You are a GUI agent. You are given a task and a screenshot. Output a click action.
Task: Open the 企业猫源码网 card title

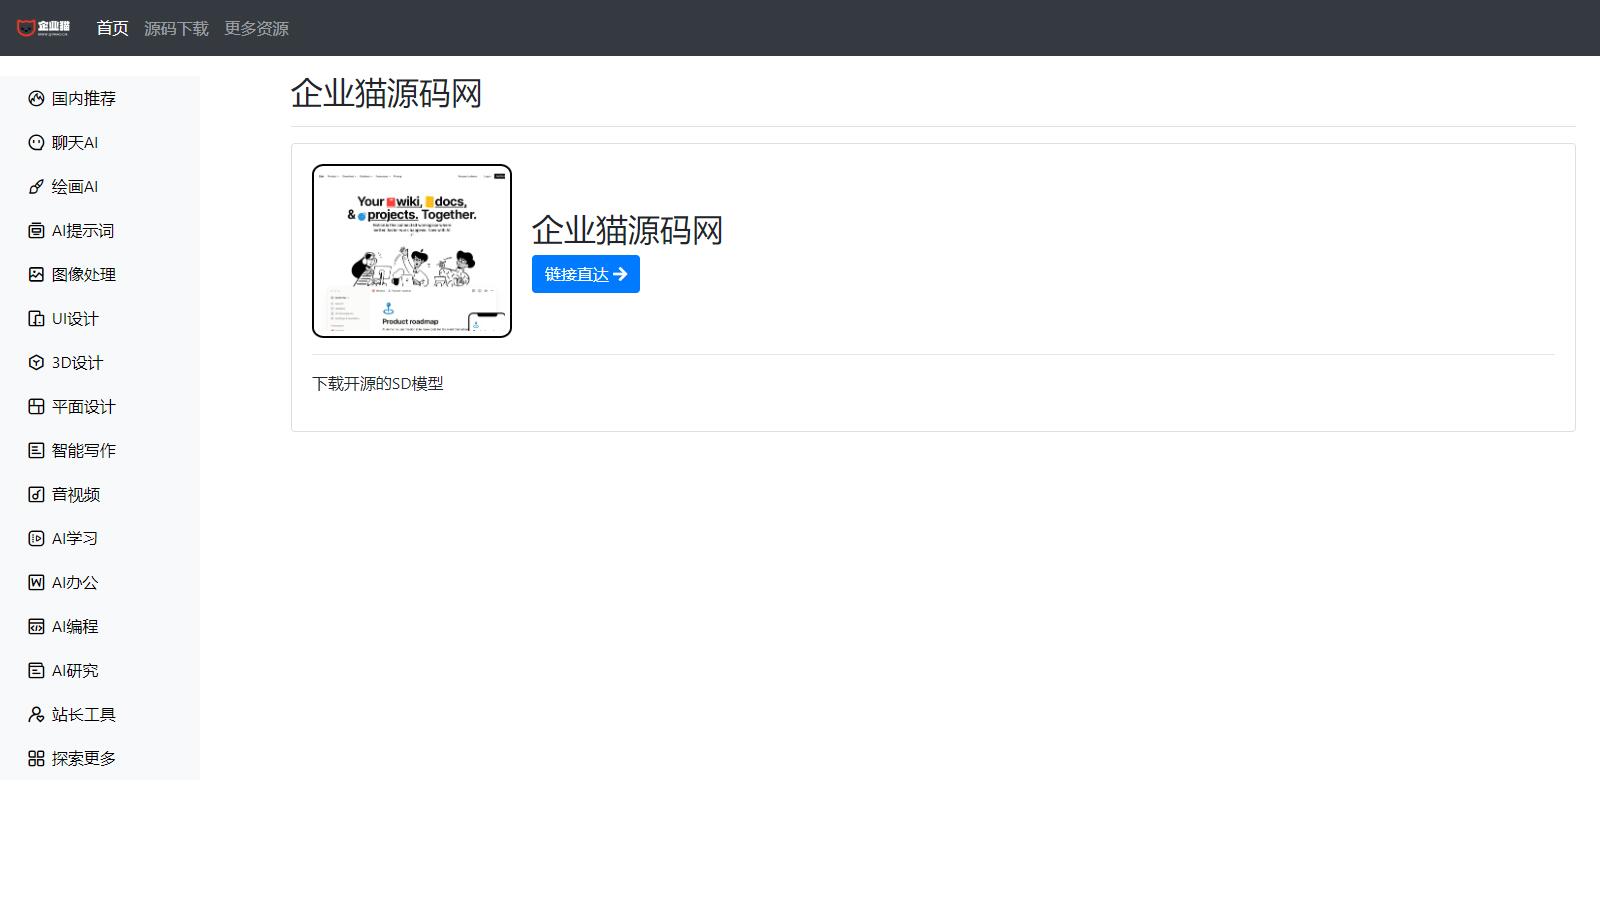click(x=627, y=230)
